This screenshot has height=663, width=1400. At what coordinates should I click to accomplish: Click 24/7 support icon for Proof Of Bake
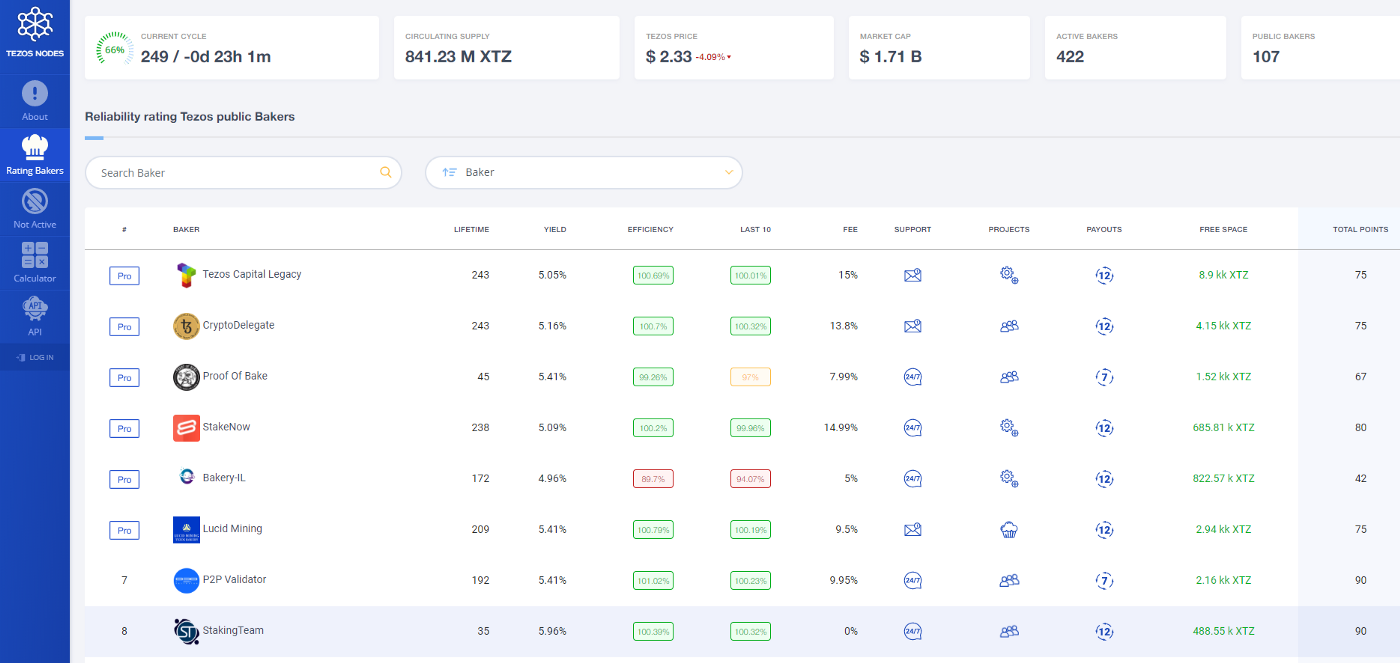(912, 377)
